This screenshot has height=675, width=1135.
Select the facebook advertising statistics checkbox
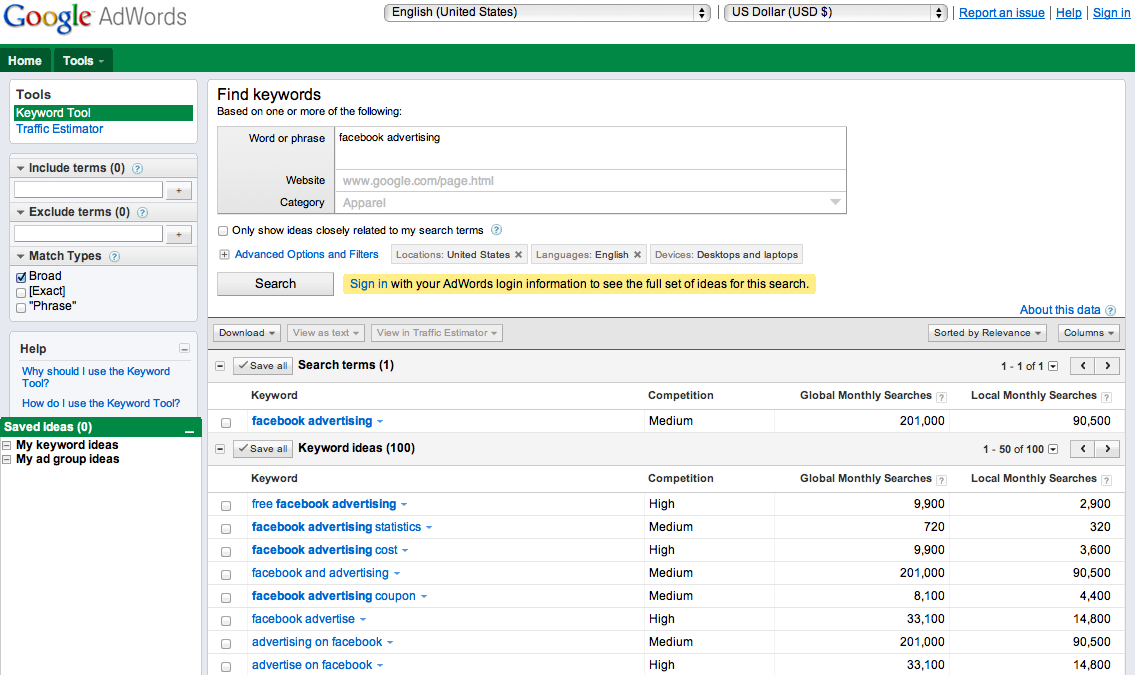226,529
